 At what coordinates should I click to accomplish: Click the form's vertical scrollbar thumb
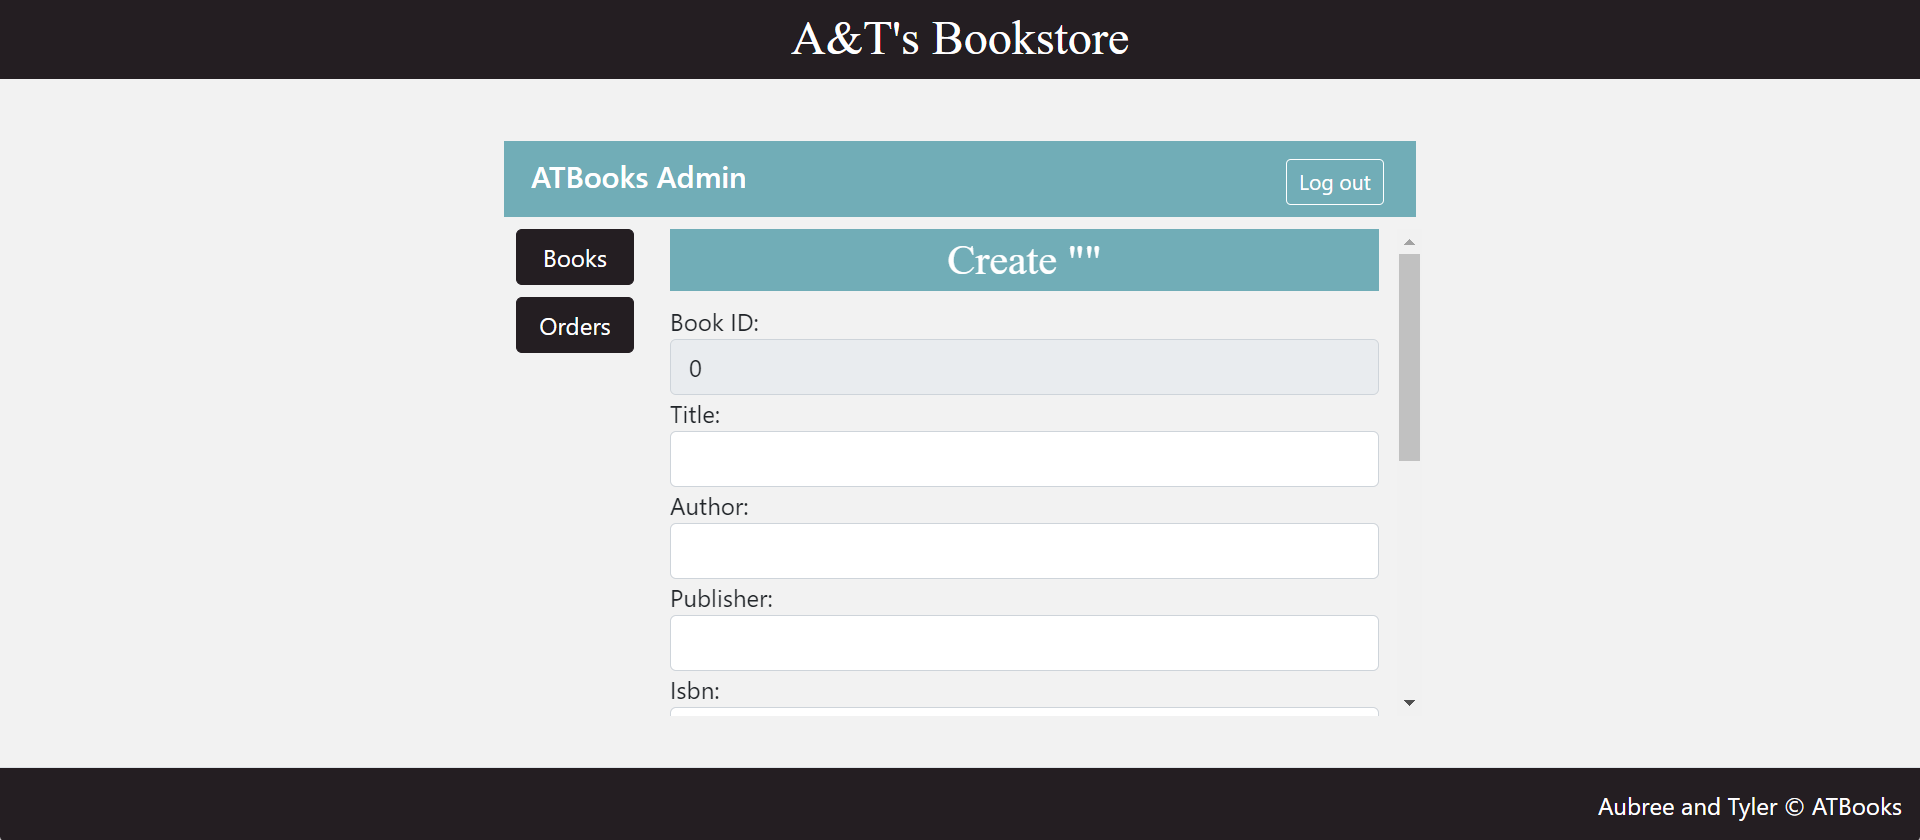tap(1409, 357)
